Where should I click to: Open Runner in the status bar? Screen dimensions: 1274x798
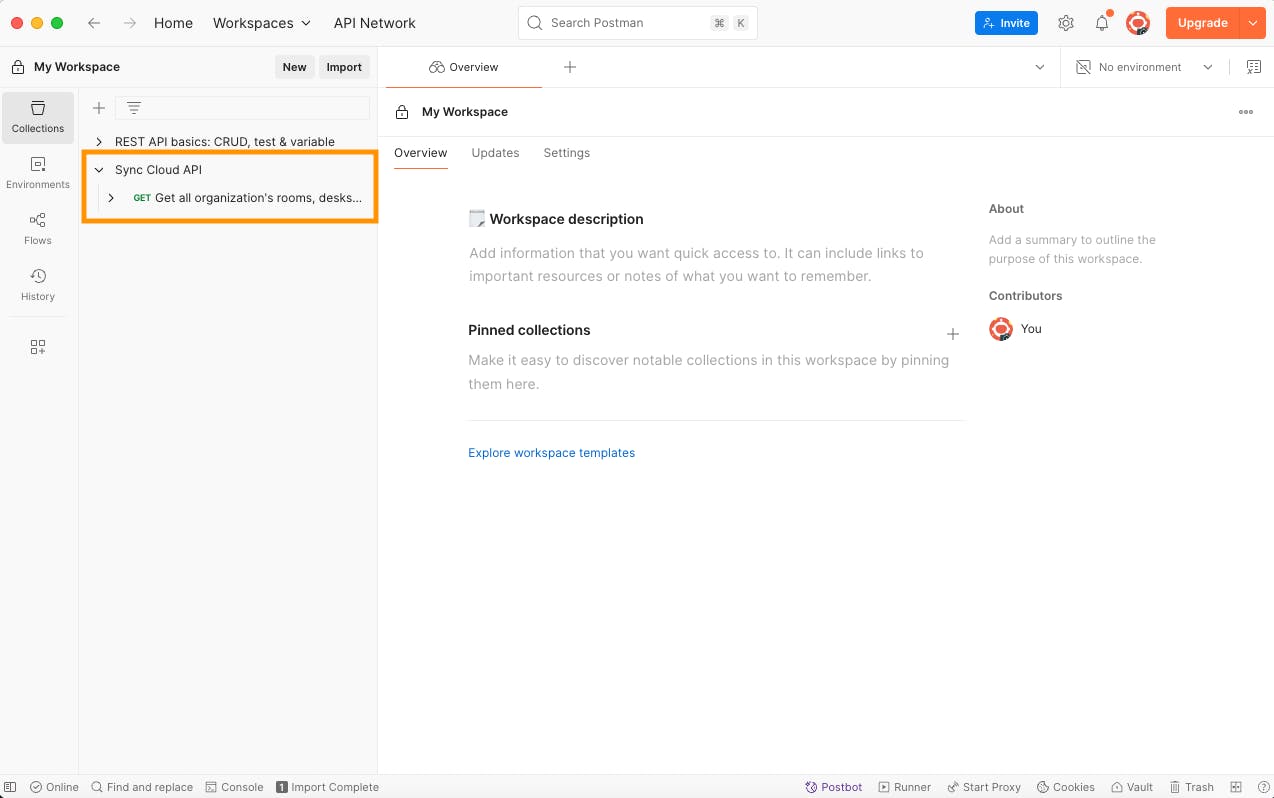pyautogui.click(x=904, y=787)
